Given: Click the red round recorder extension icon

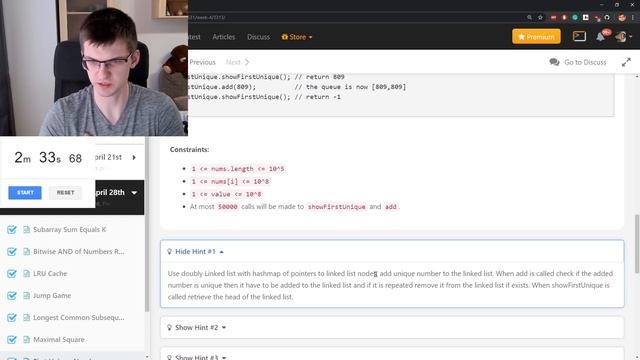Looking at the screenshot, I should tap(564, 18).
